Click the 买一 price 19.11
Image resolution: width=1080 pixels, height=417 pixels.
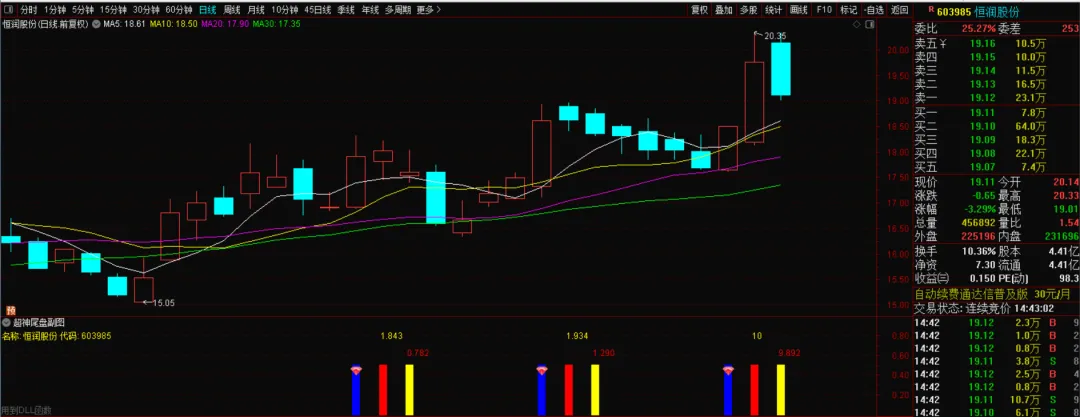pos(982,113)
